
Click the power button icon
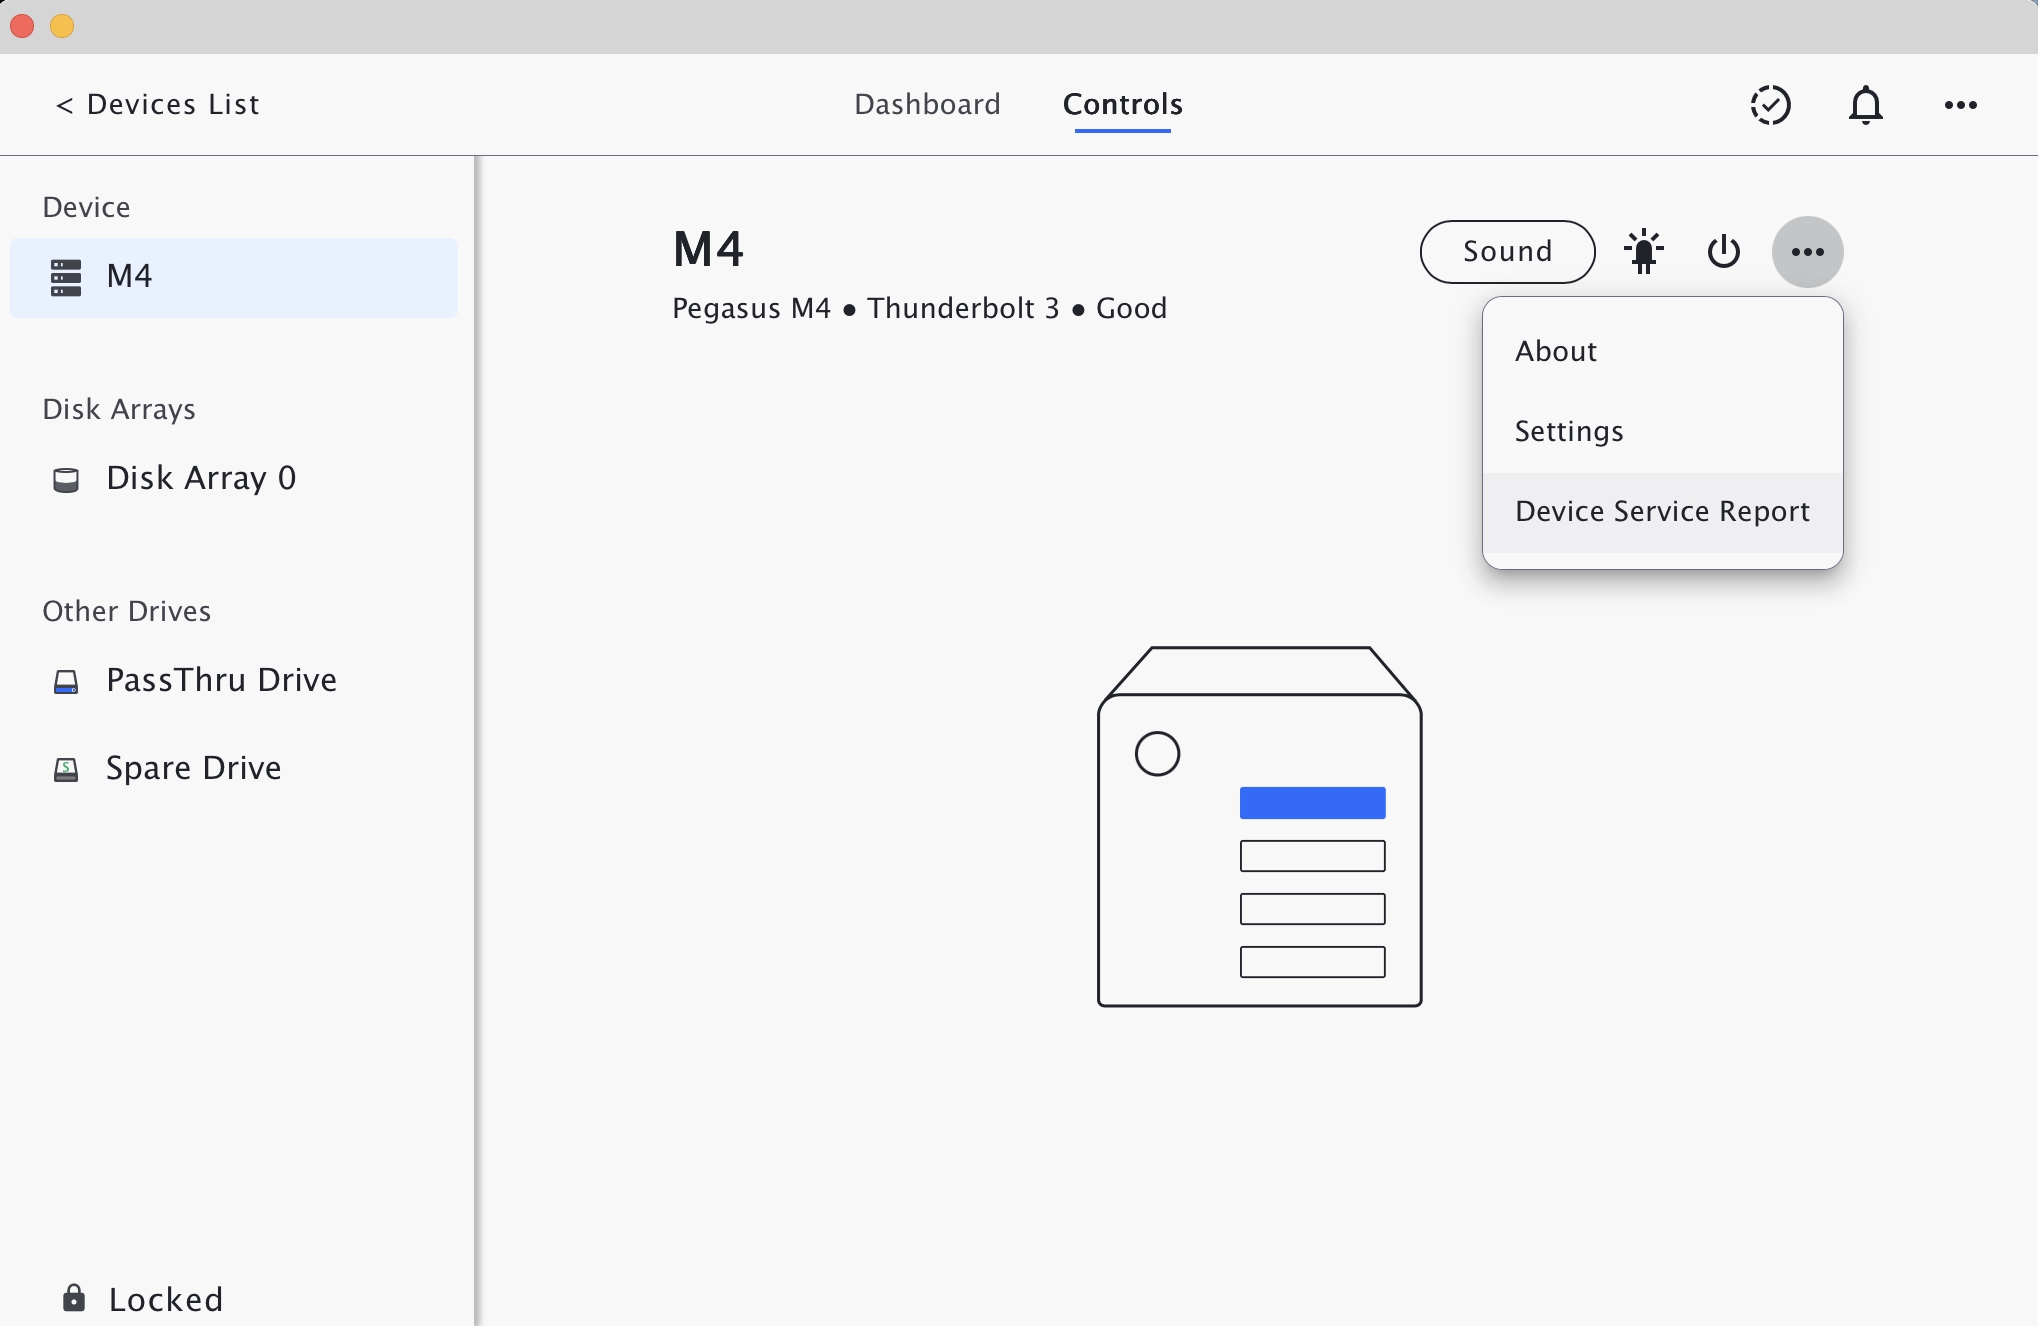click(x=1723, y=252)
